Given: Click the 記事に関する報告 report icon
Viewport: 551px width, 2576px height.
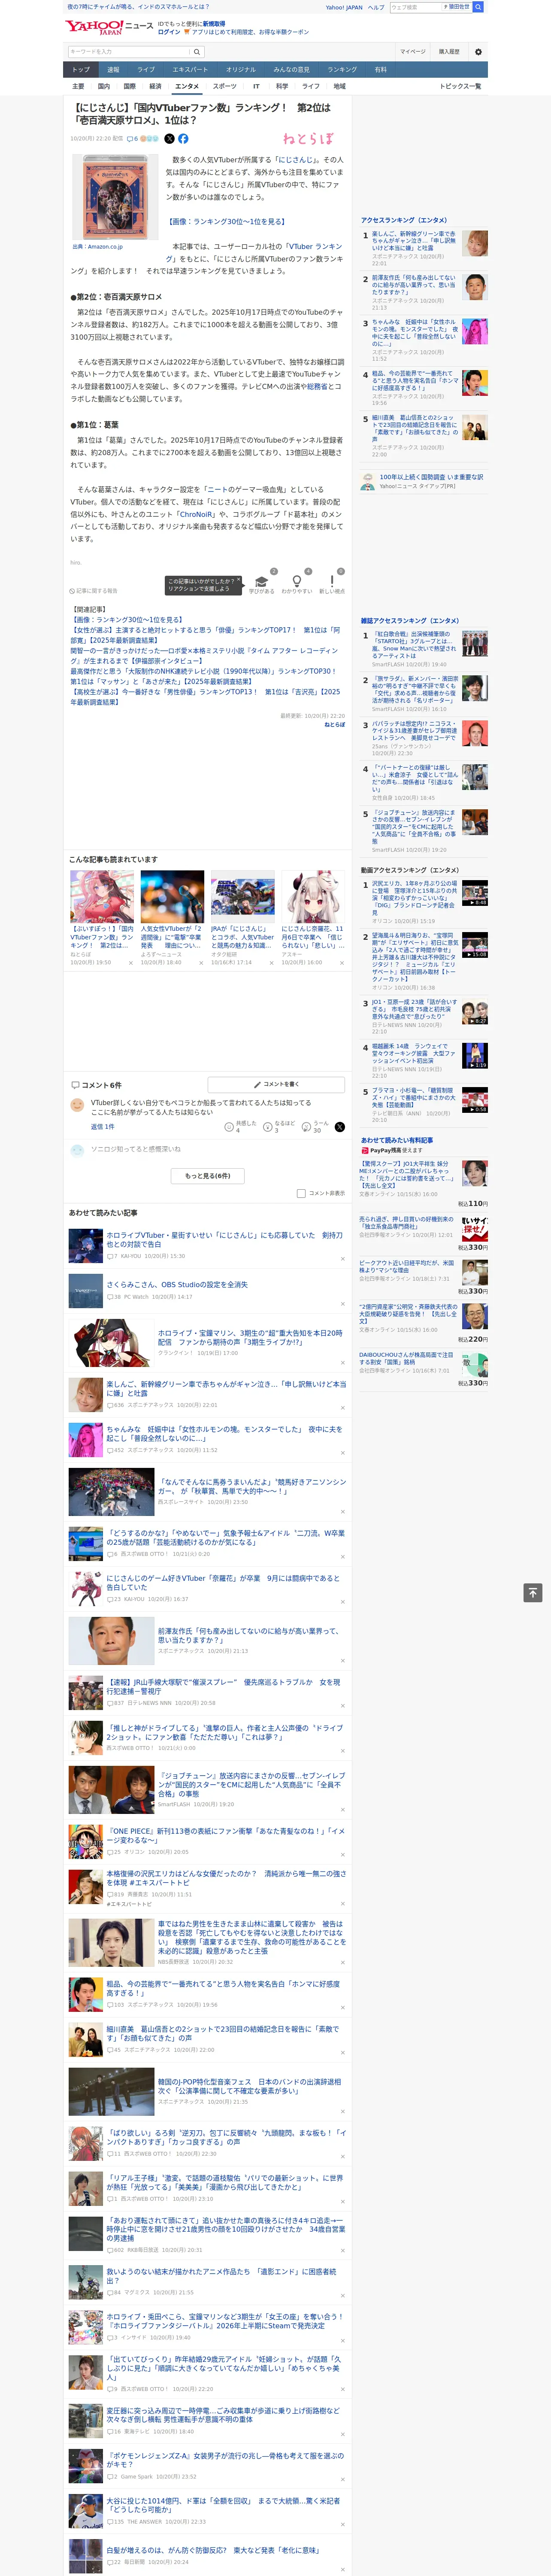Looking at the screenshot, I should point(73,591).
